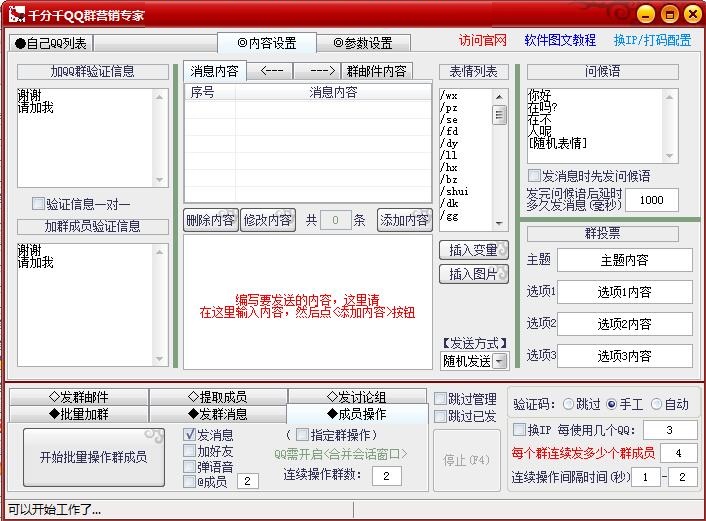Click the greeting delay field showing 1000
The width and height of the screenshot is (706, 521).
pos(652,200)
